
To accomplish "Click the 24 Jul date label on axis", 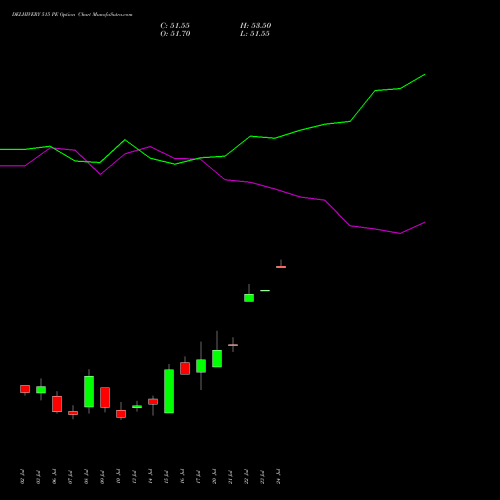I will pyautogui.click(x=279, y=476).
